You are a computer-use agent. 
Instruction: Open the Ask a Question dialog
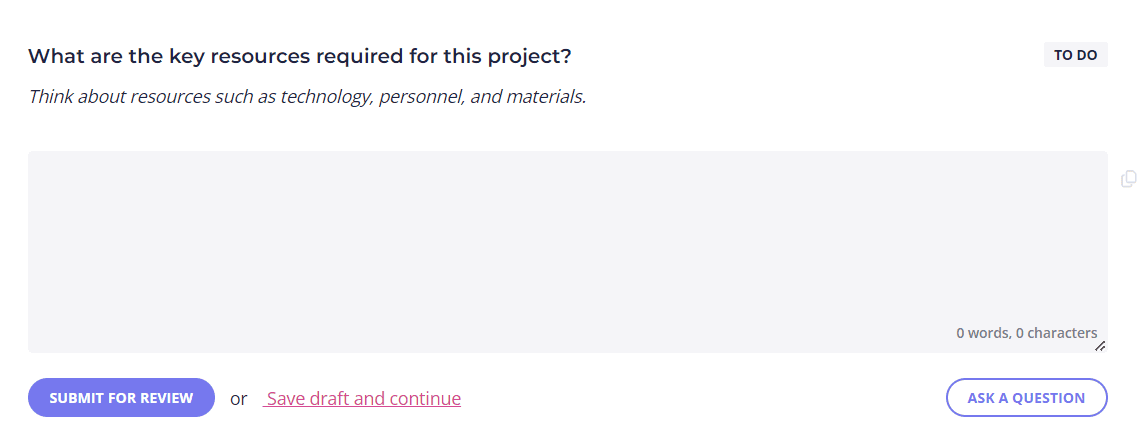coord(1026,398)
